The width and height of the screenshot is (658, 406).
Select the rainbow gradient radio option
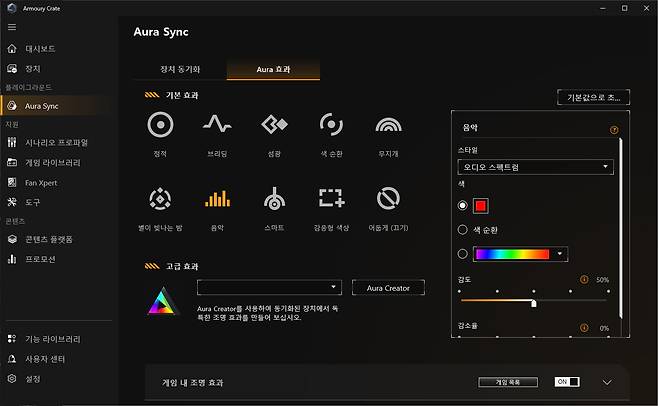tap(461, 254)
